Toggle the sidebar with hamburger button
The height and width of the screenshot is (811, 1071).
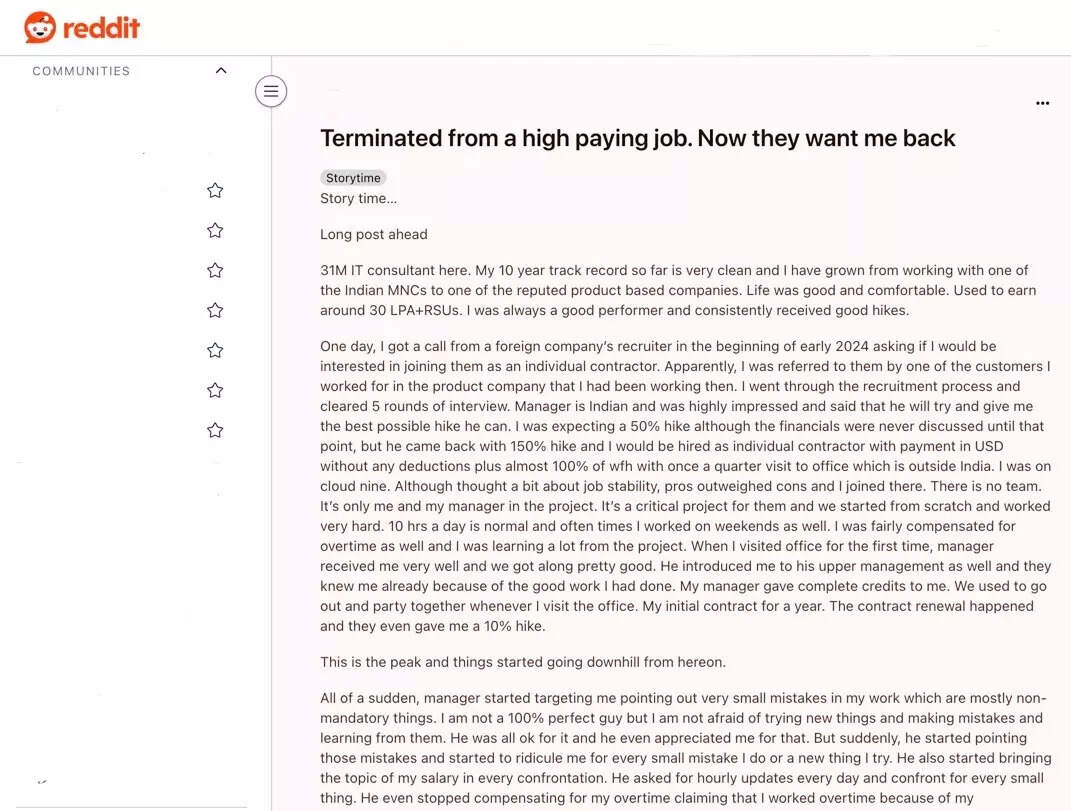pyautogui.click(x=271, y=91)
